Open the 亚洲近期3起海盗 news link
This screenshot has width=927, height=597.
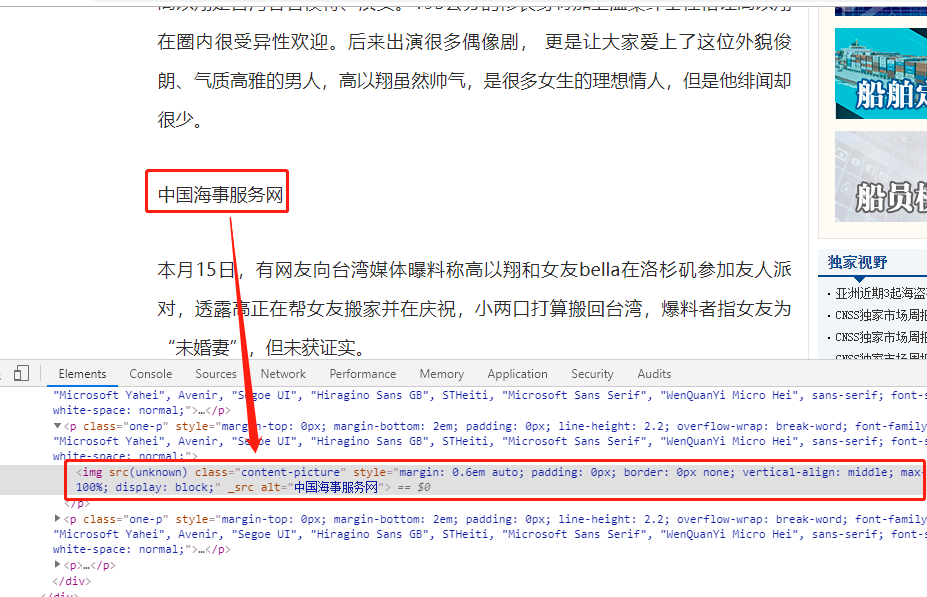[880, 293]
